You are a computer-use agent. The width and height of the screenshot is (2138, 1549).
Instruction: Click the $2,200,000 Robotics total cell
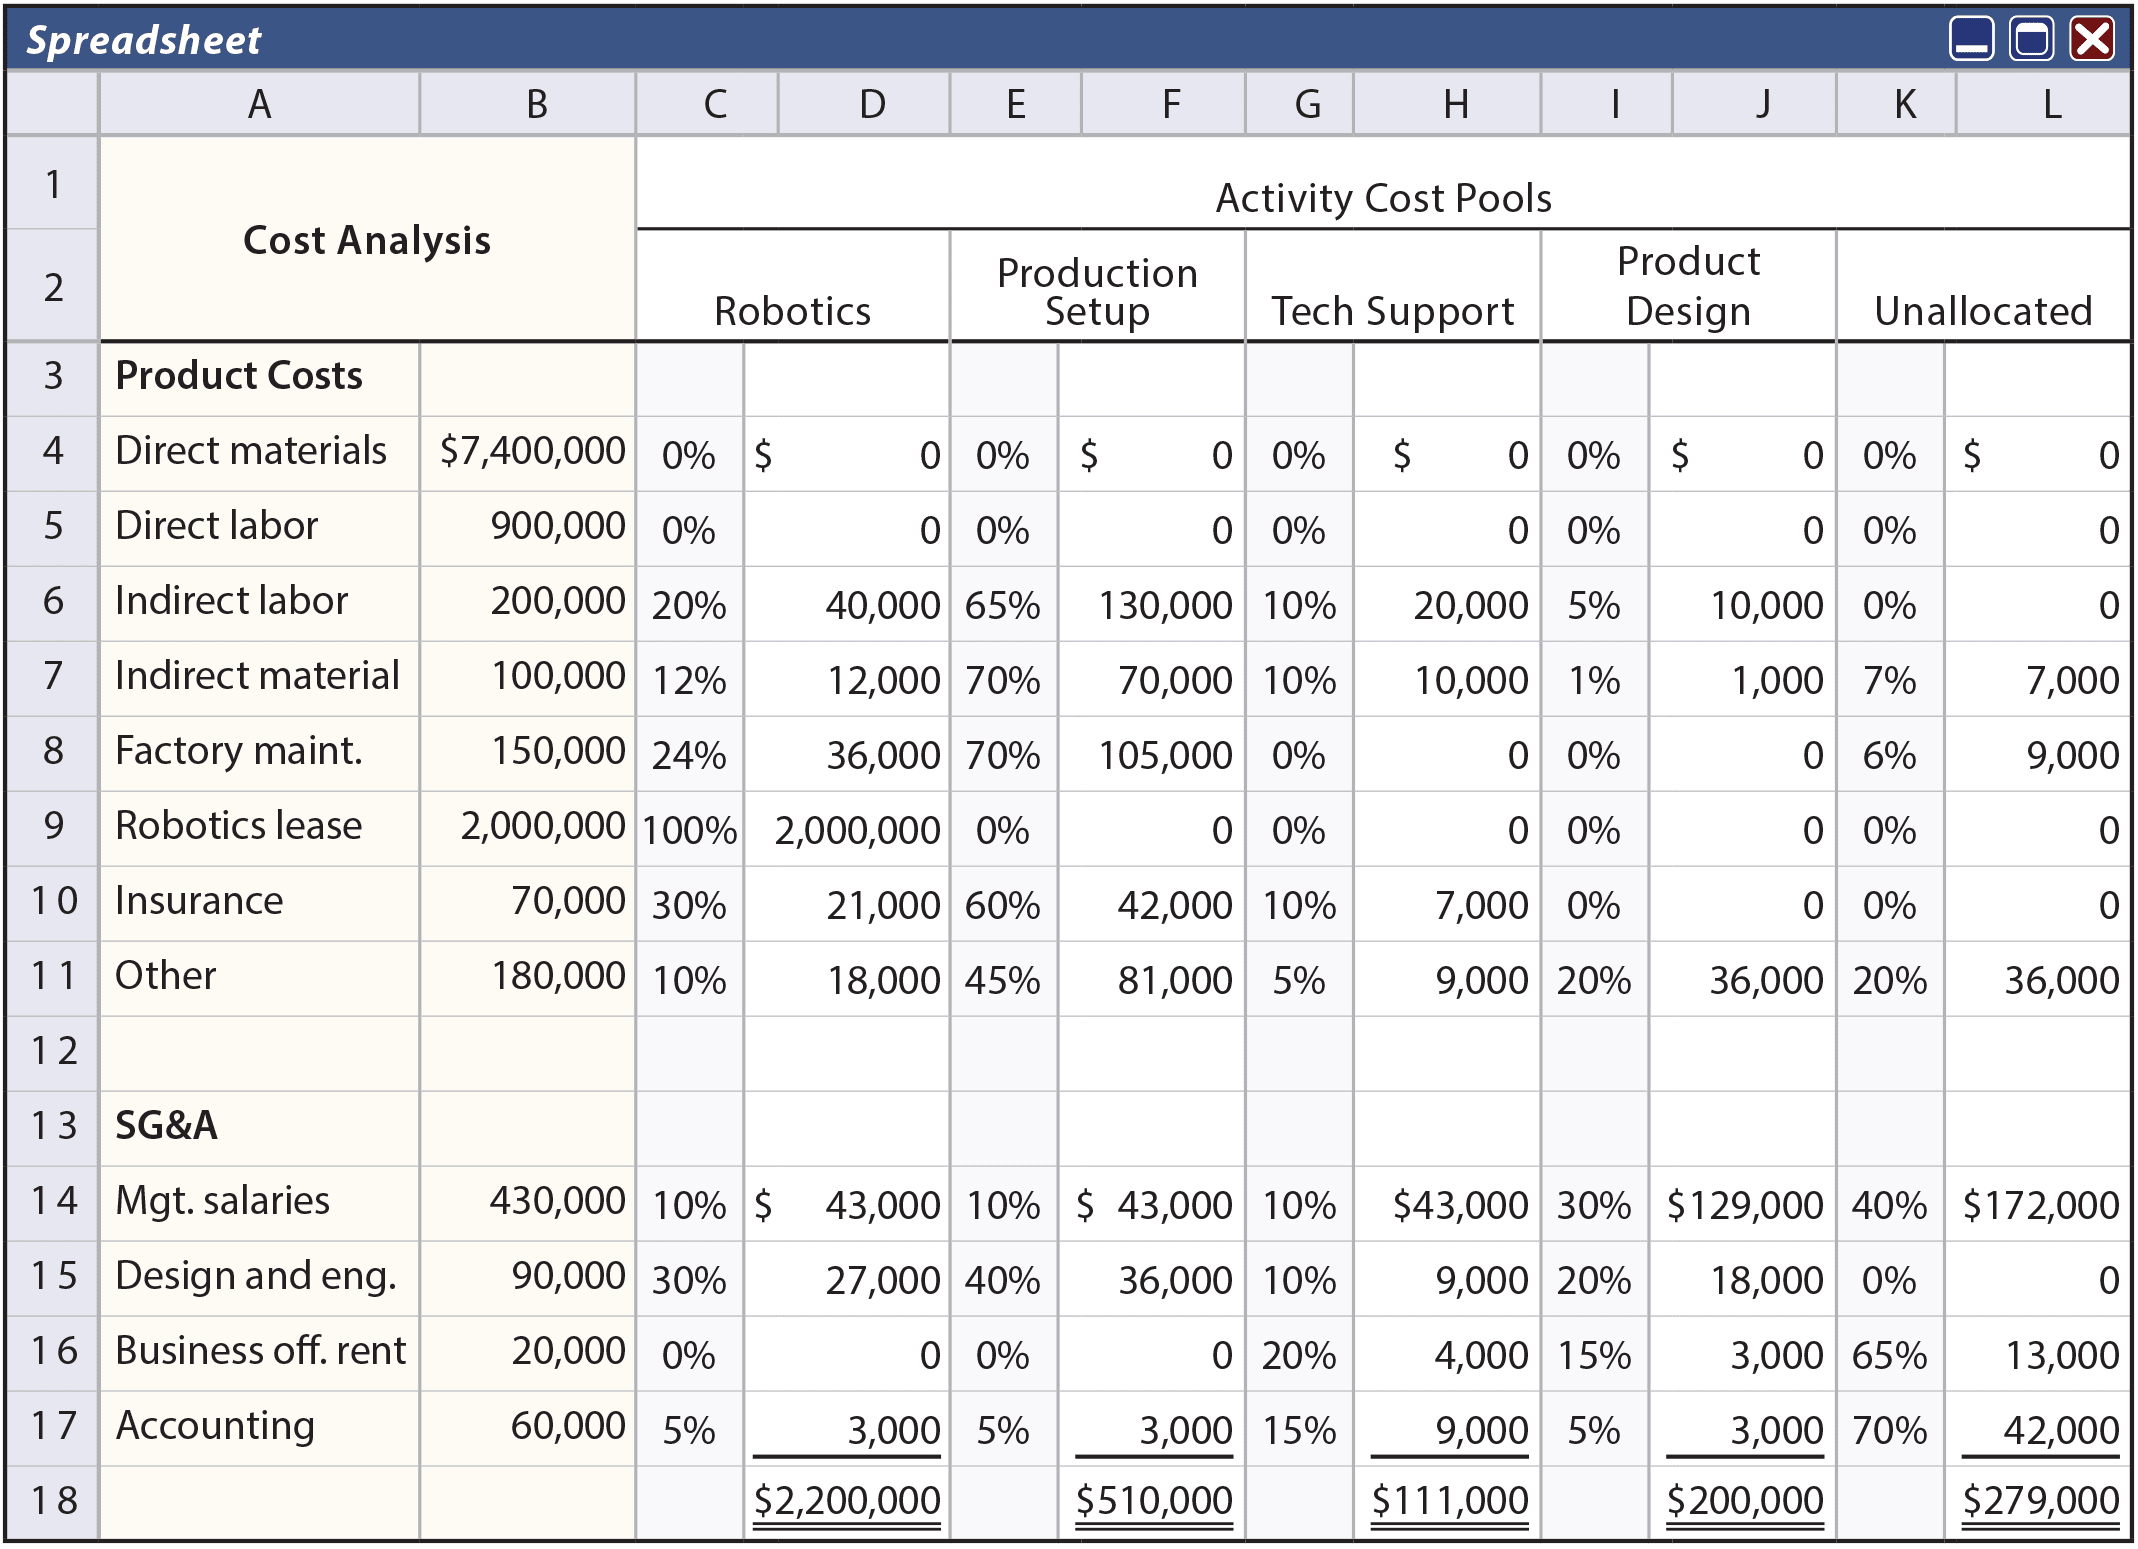point(846,1500)
